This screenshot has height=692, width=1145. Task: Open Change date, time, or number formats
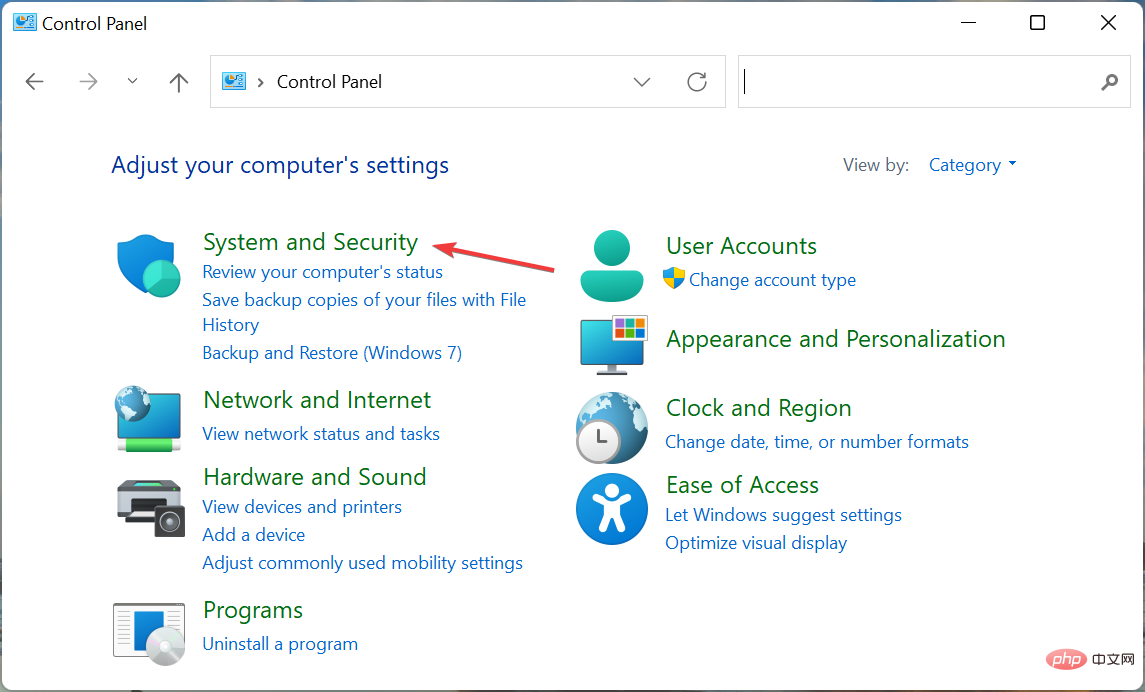coord(817,442)
